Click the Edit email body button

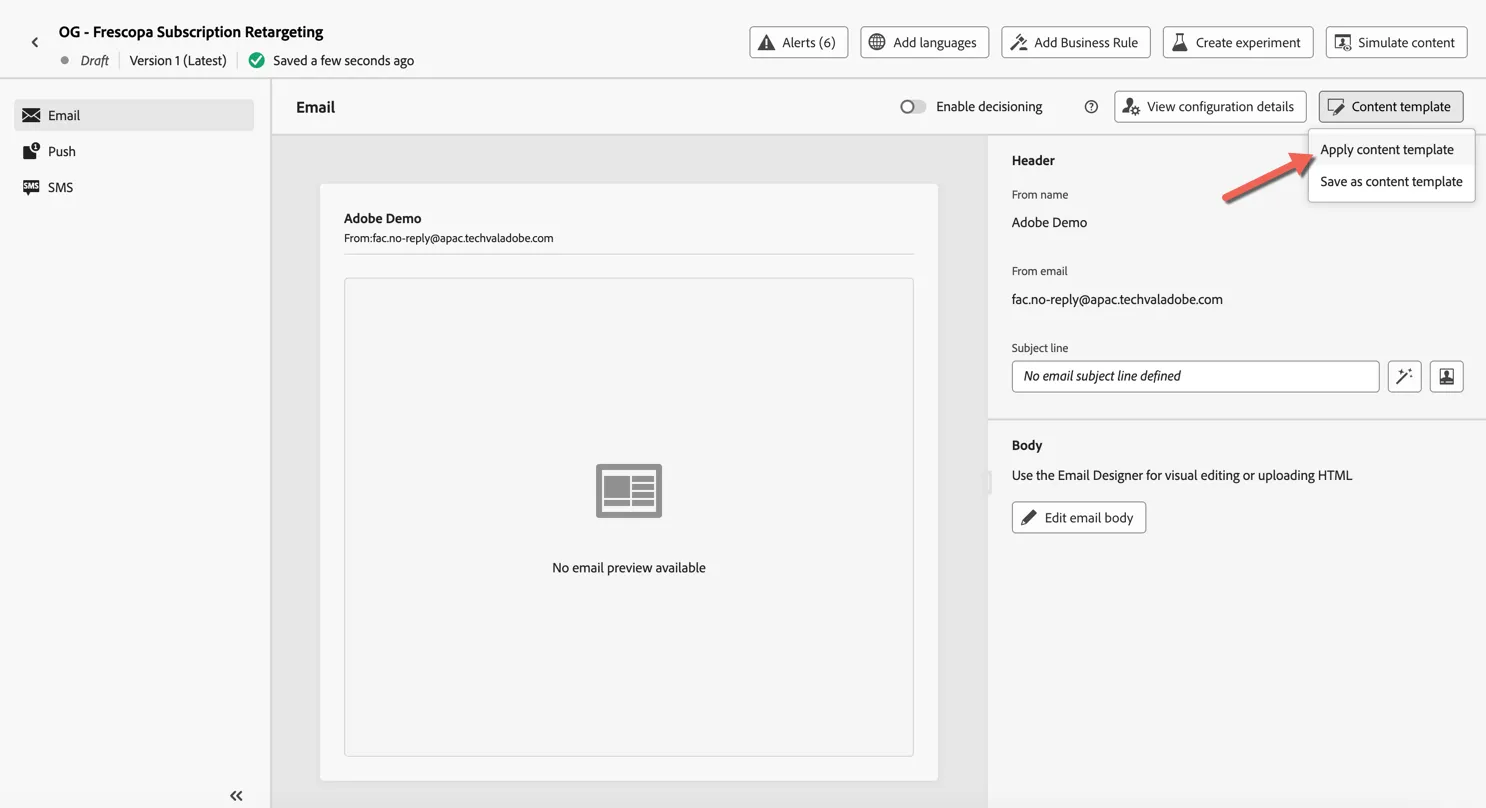[1078, 517]
